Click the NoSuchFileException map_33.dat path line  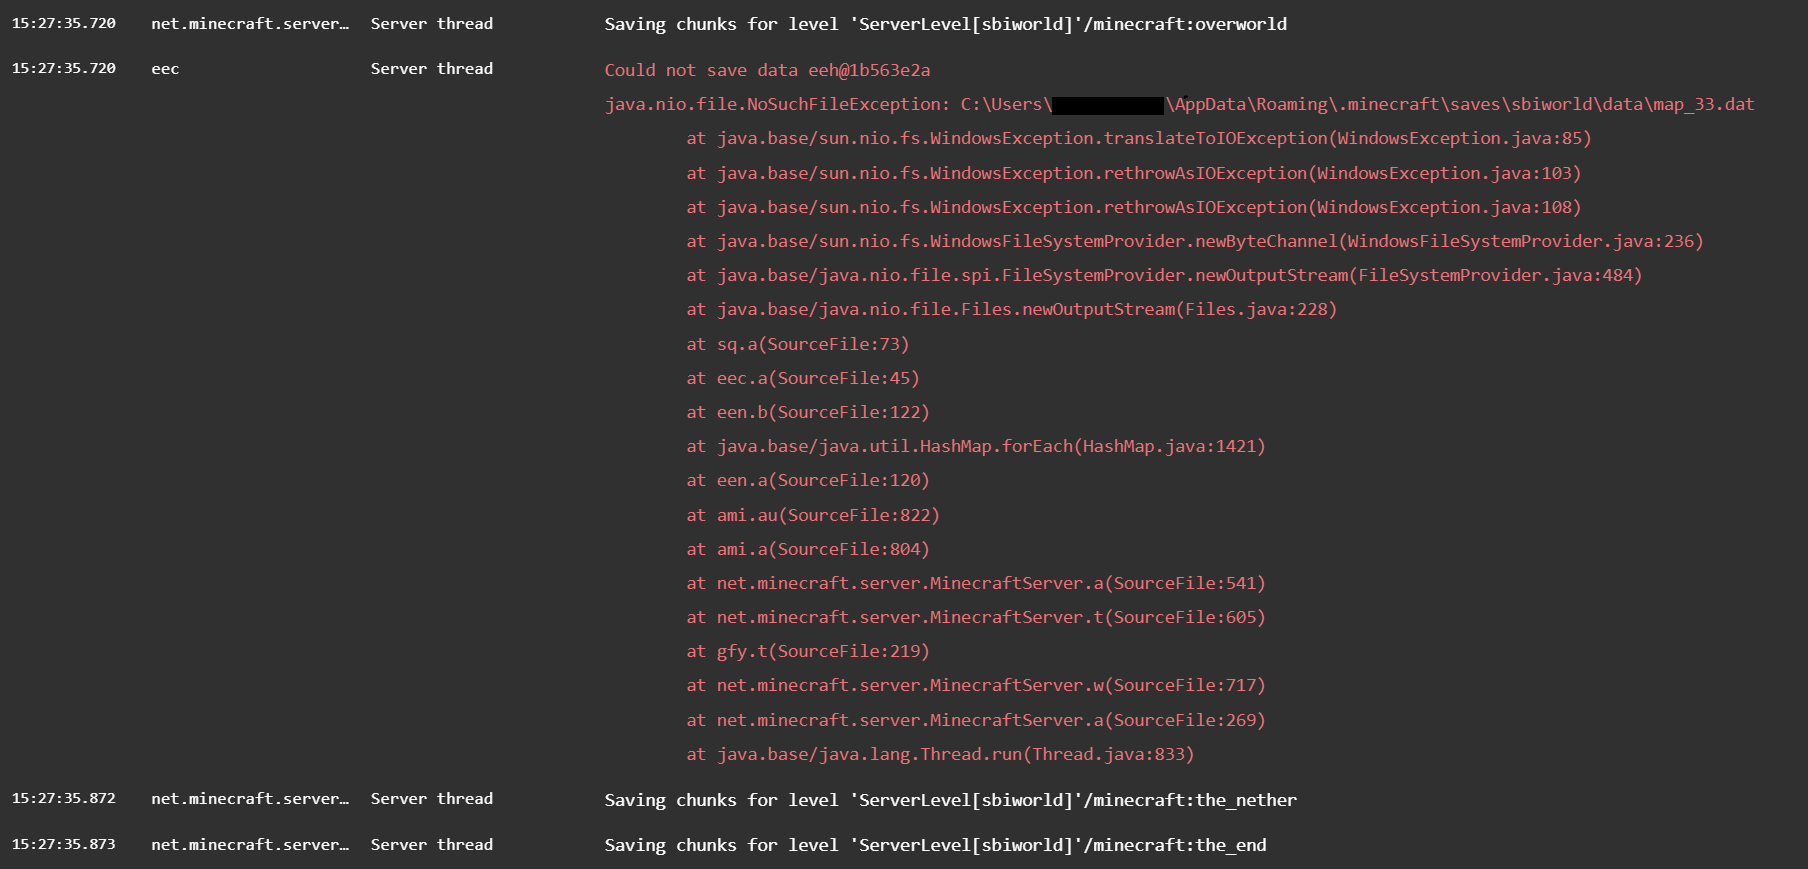pyautogui.click(x=1179, y=104)
